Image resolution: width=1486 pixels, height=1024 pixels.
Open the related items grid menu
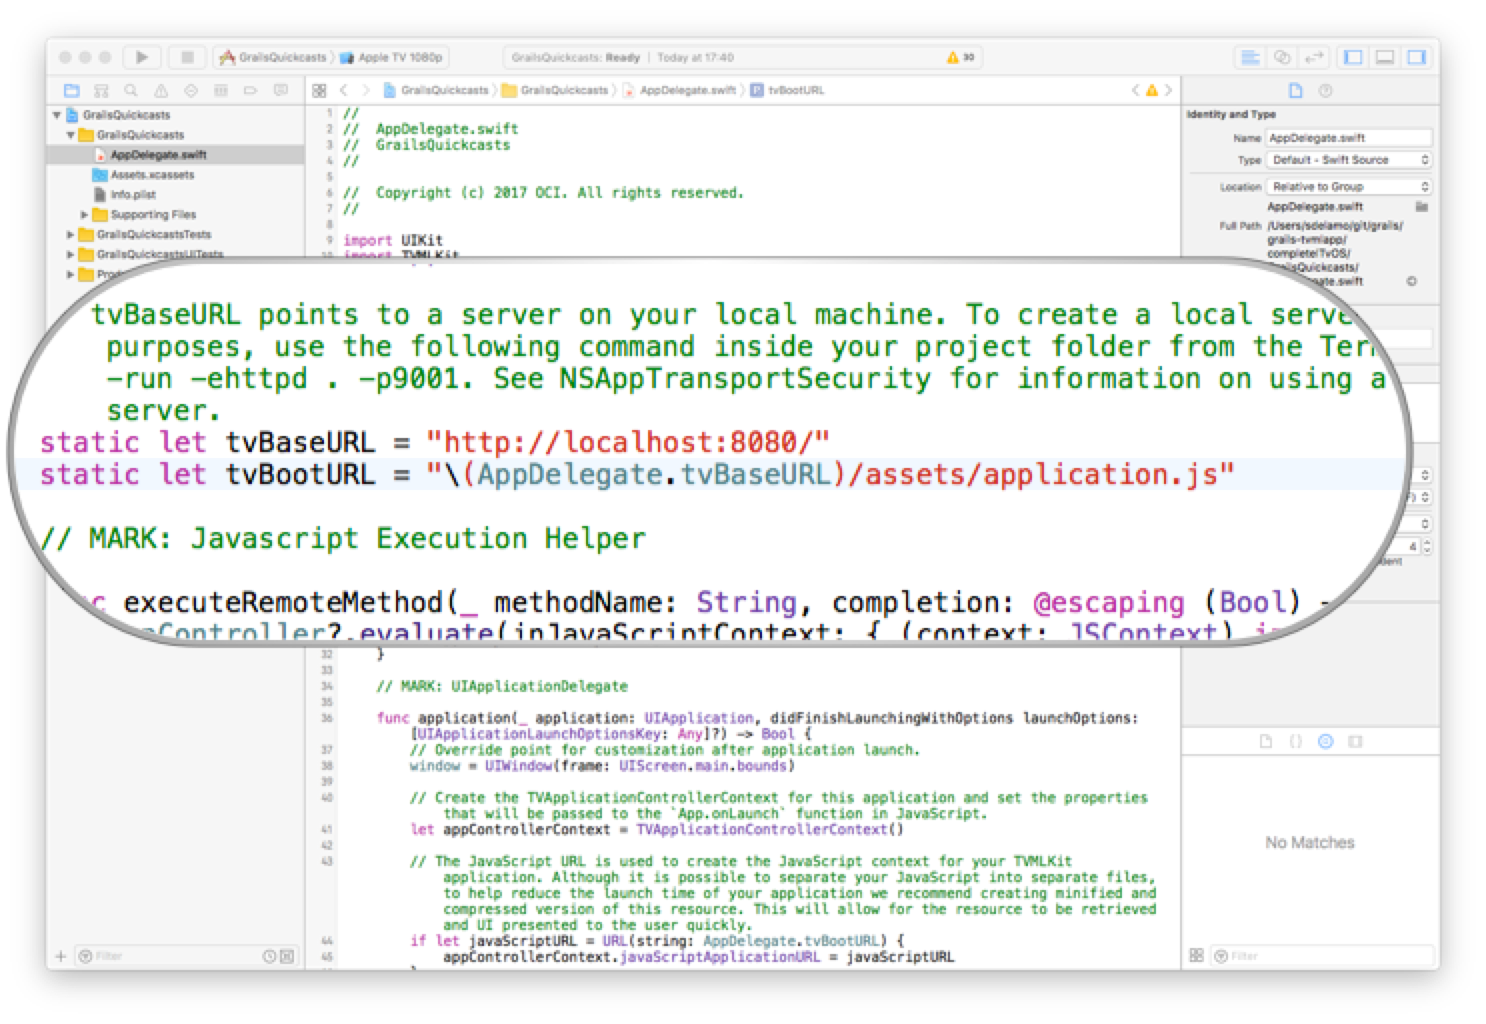click(319, 90)
